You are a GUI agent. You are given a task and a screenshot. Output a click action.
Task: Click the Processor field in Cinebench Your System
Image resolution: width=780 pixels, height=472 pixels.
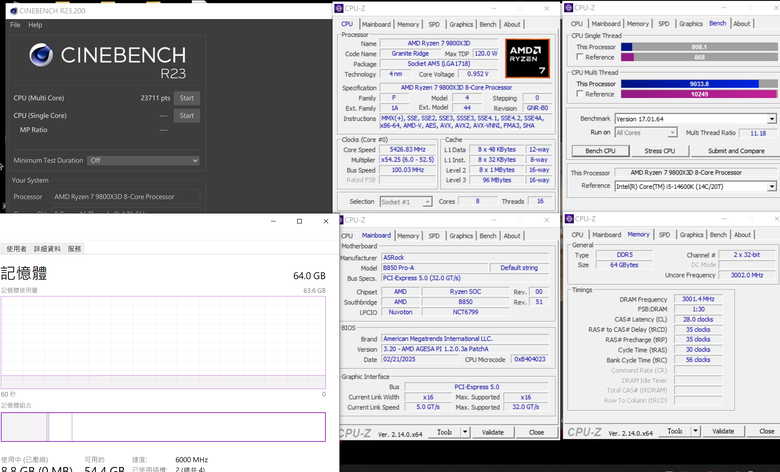tap(126, 197)
